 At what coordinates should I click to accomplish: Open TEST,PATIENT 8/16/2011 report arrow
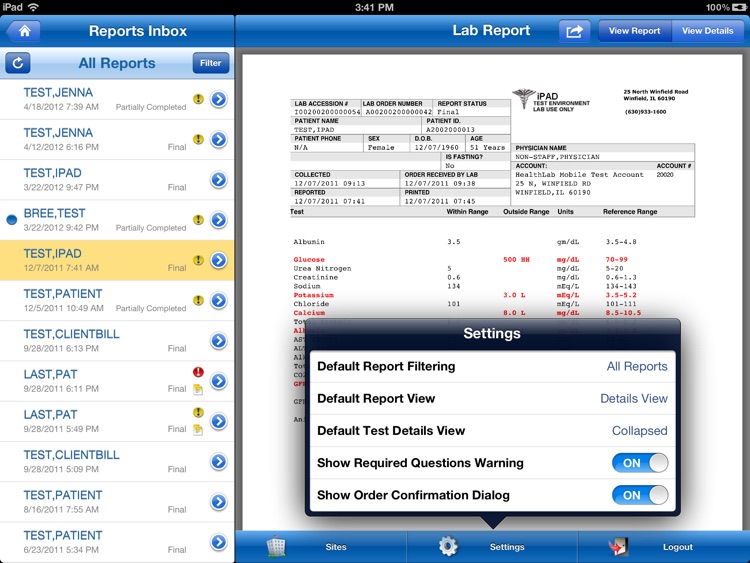point(219,501)
